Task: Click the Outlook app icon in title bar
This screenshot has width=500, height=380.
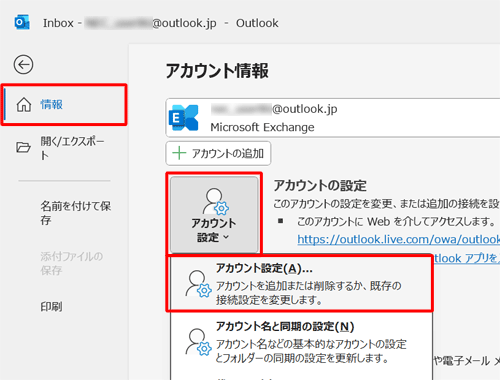Action: [x=22, y=23]
